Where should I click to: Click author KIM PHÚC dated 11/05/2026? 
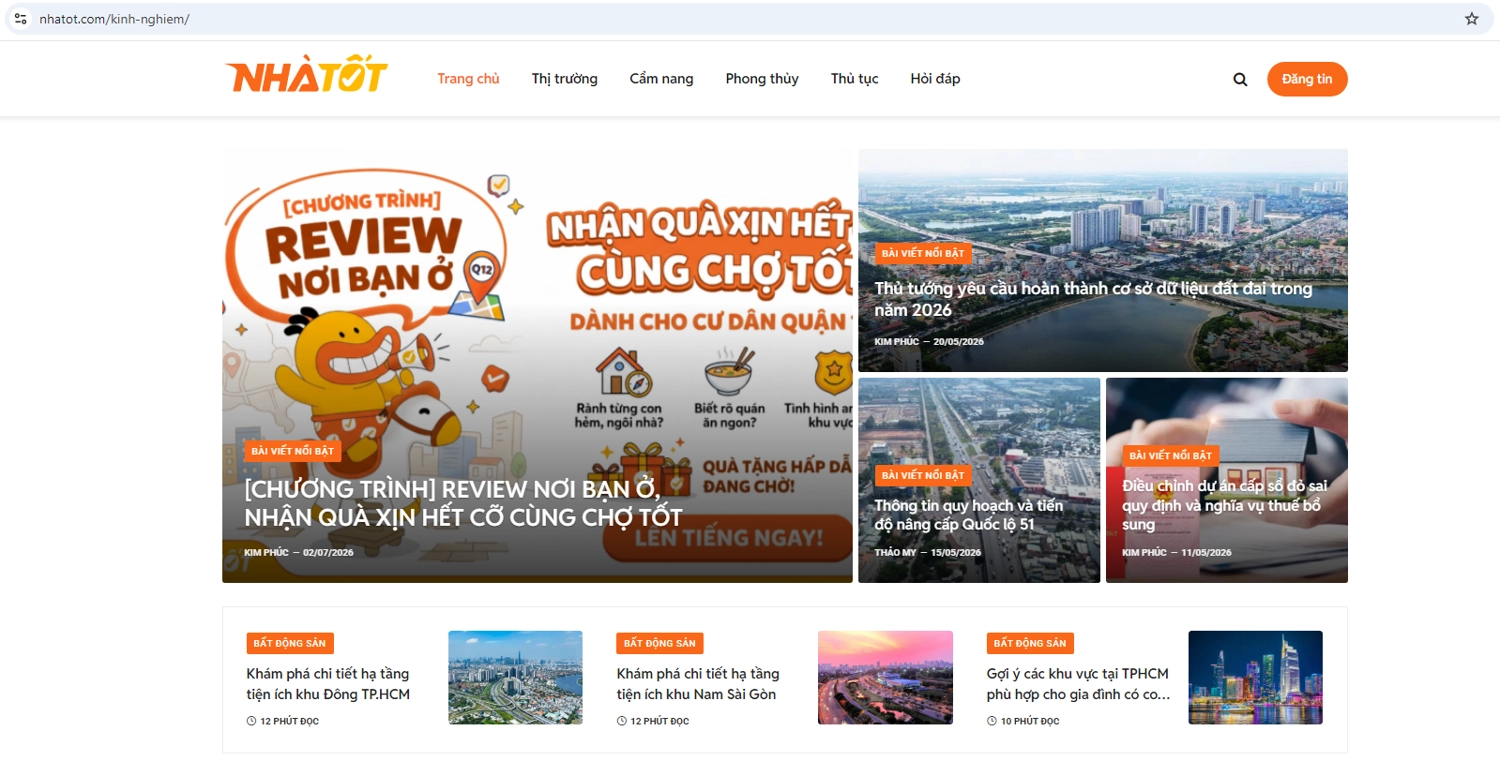(x=1144, y=553)
